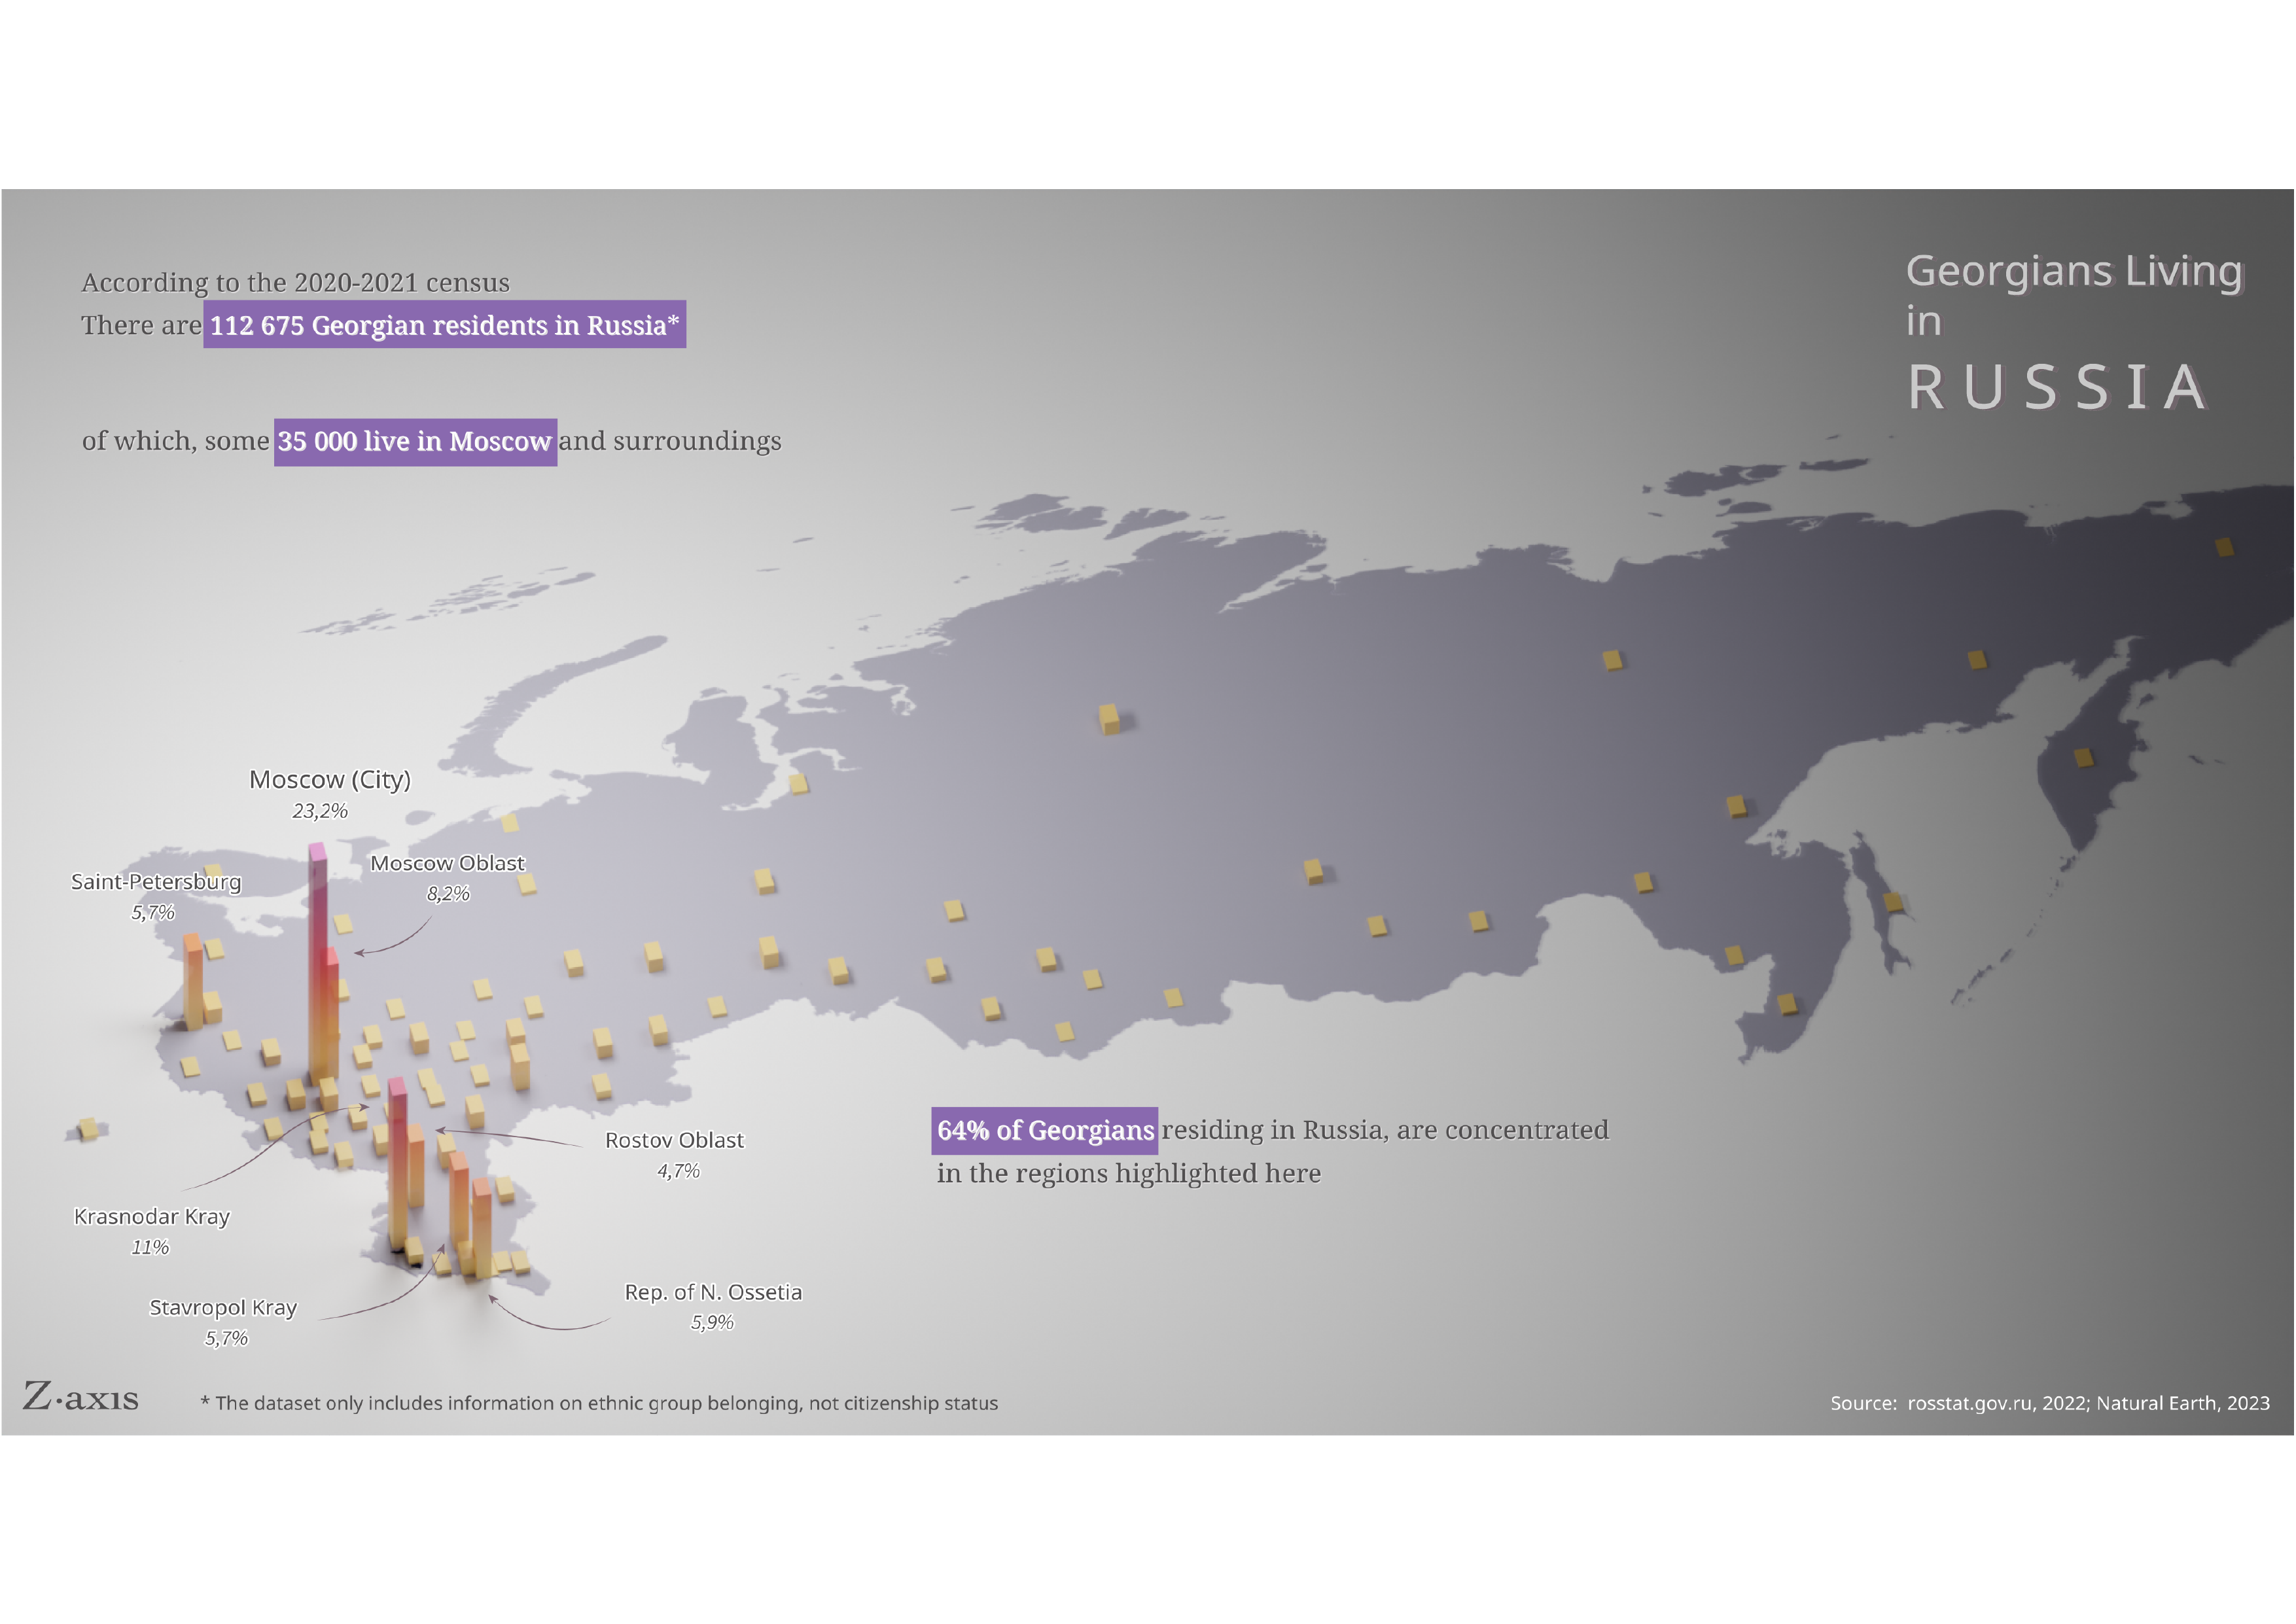2296x1624 pixels.
Task: Click the 'Z·axis' logo
Action: (x=81, y=1397)
